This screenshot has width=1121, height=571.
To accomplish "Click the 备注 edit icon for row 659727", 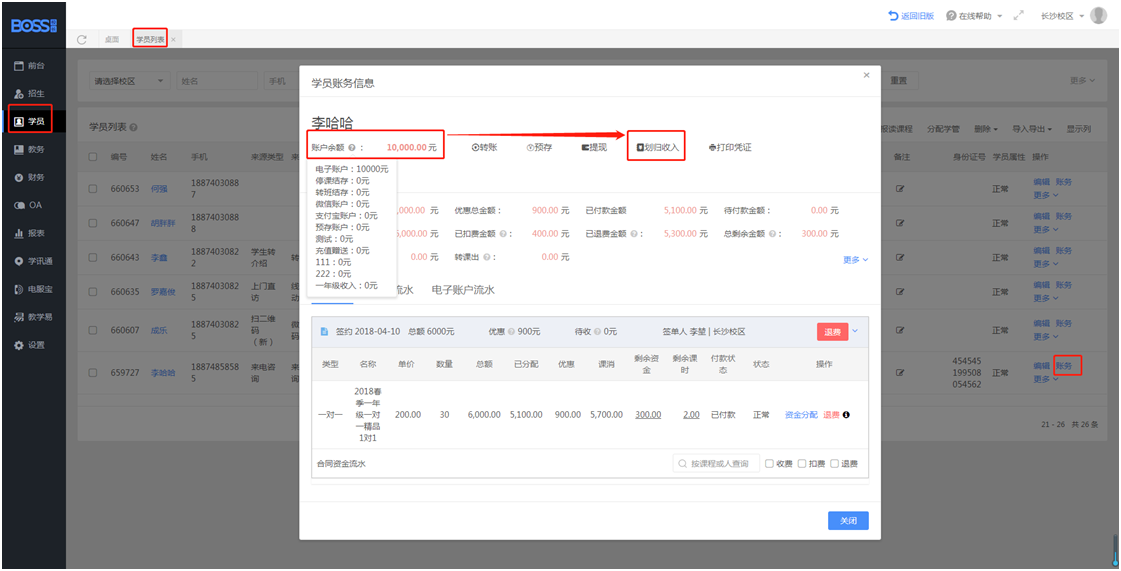I will 900,372.
